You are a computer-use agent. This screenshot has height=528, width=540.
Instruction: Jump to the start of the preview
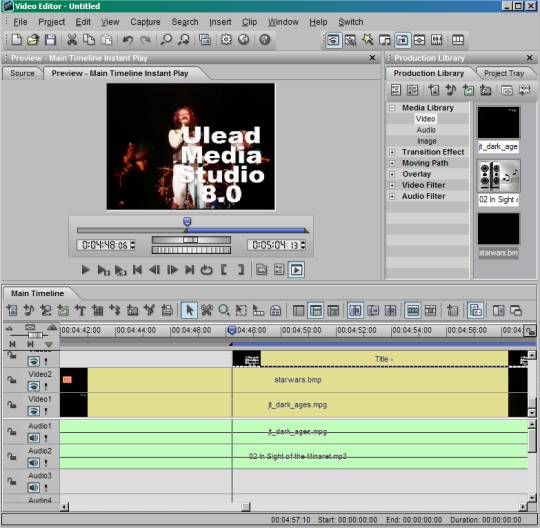point(137,269)
